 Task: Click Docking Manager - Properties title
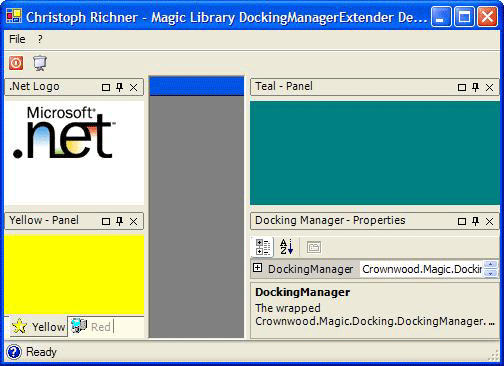click(x=330, y=220)
